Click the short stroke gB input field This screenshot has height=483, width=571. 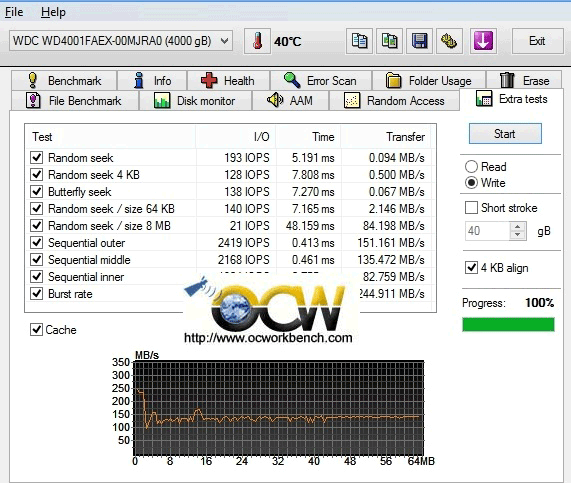487,231
